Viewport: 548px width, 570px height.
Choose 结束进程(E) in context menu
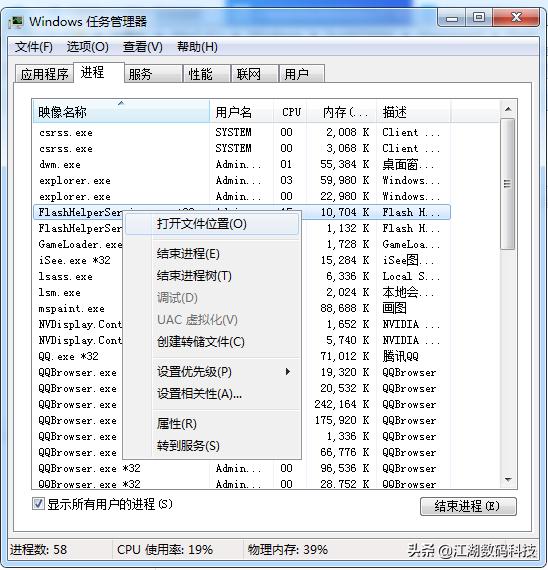(x=212, y=254)
